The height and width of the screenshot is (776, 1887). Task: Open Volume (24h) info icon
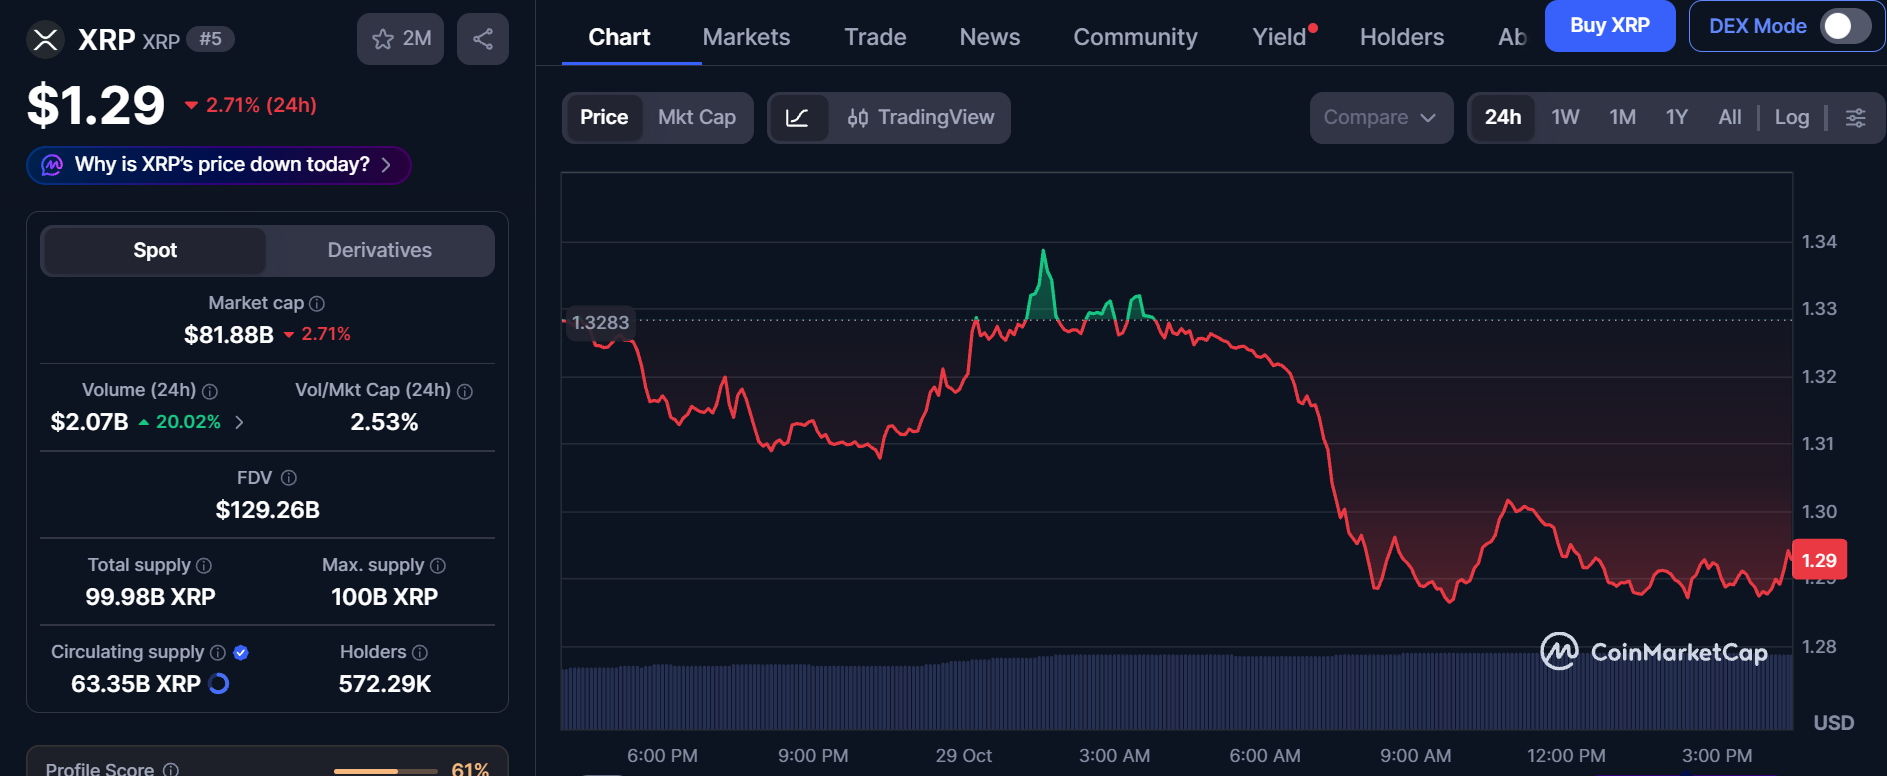210,391
